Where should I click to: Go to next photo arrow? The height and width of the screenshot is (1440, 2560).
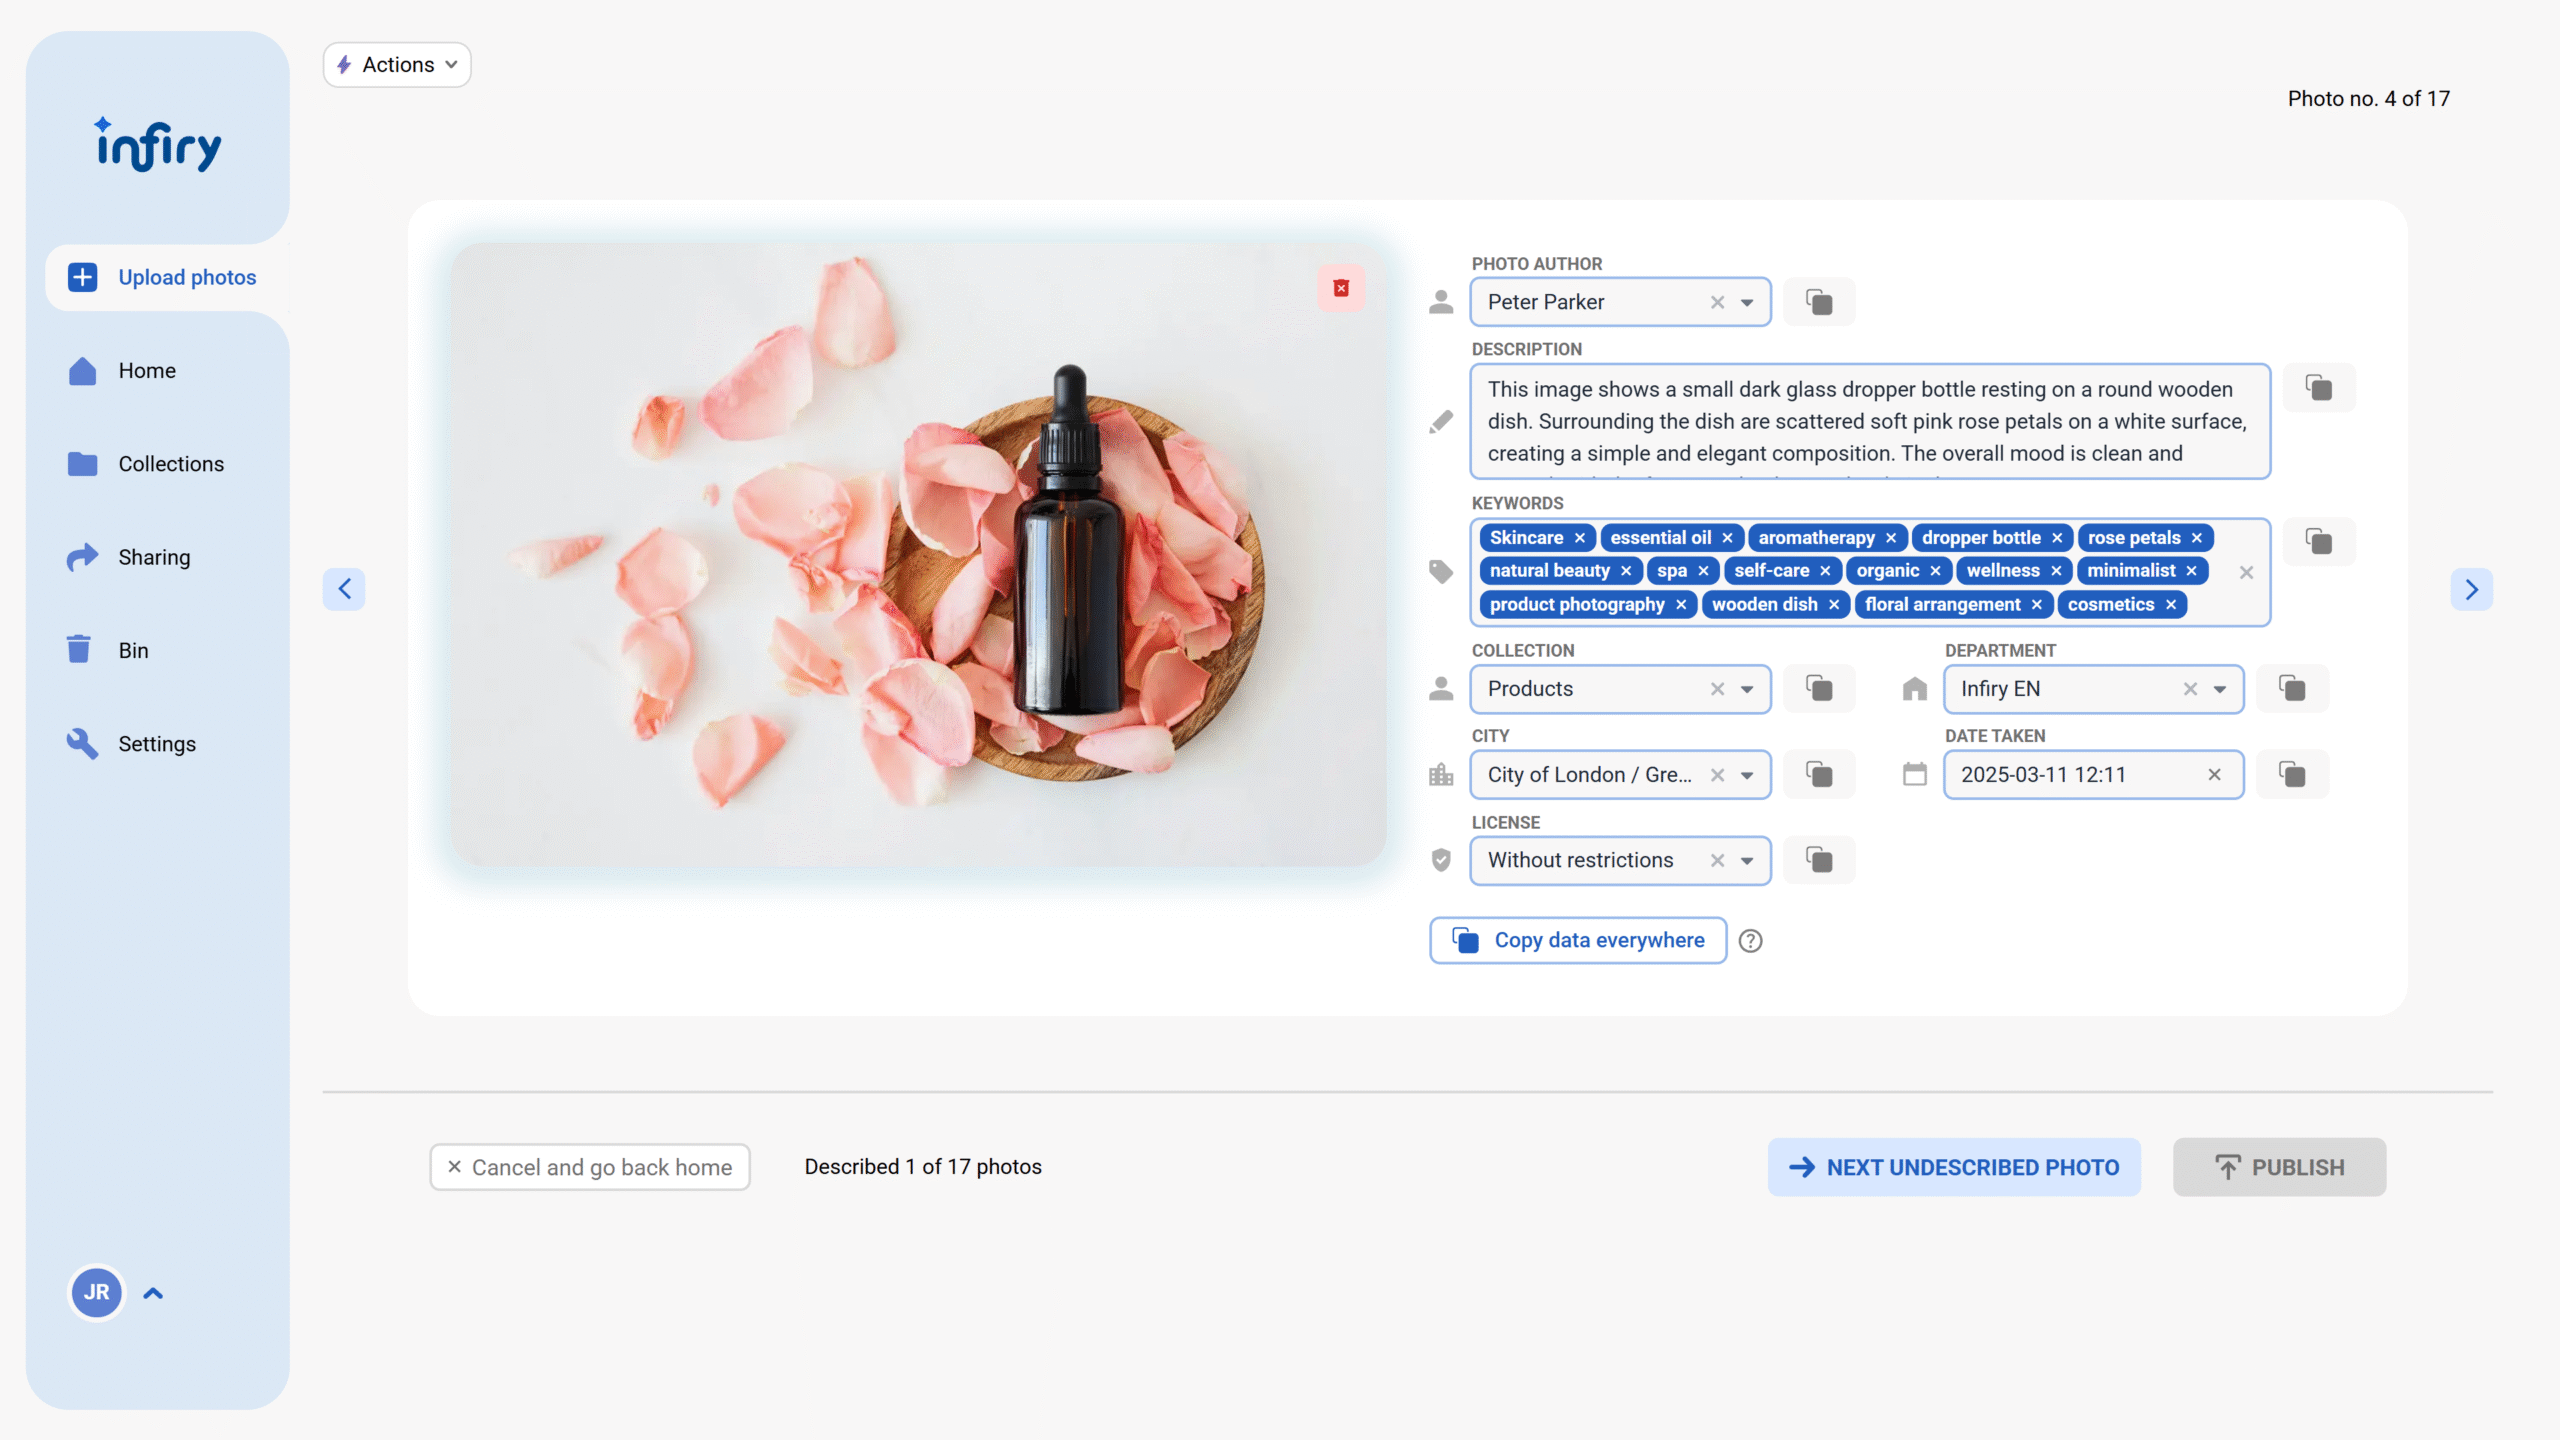tap(2471, 589)
